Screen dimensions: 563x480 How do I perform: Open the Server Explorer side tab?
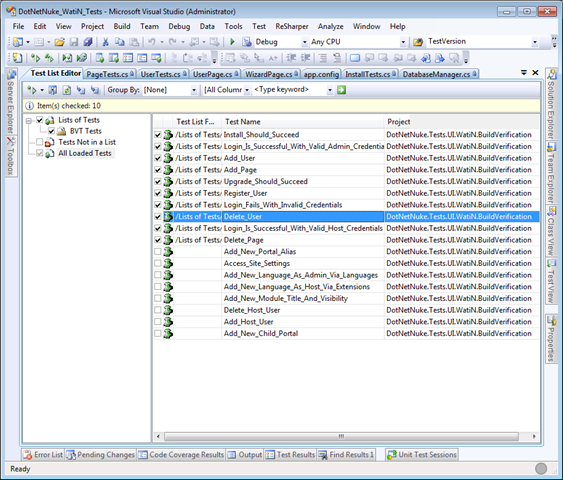coord(11,102)
